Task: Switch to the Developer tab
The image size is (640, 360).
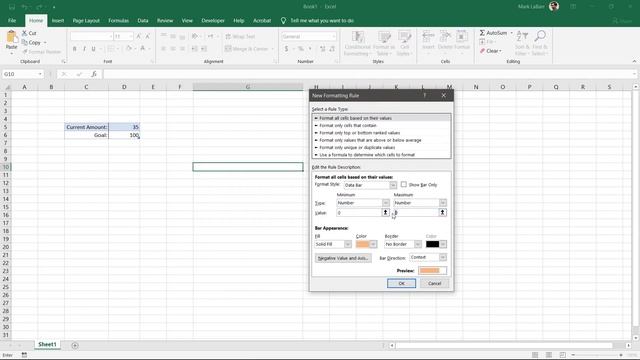Action: point(213,20)
